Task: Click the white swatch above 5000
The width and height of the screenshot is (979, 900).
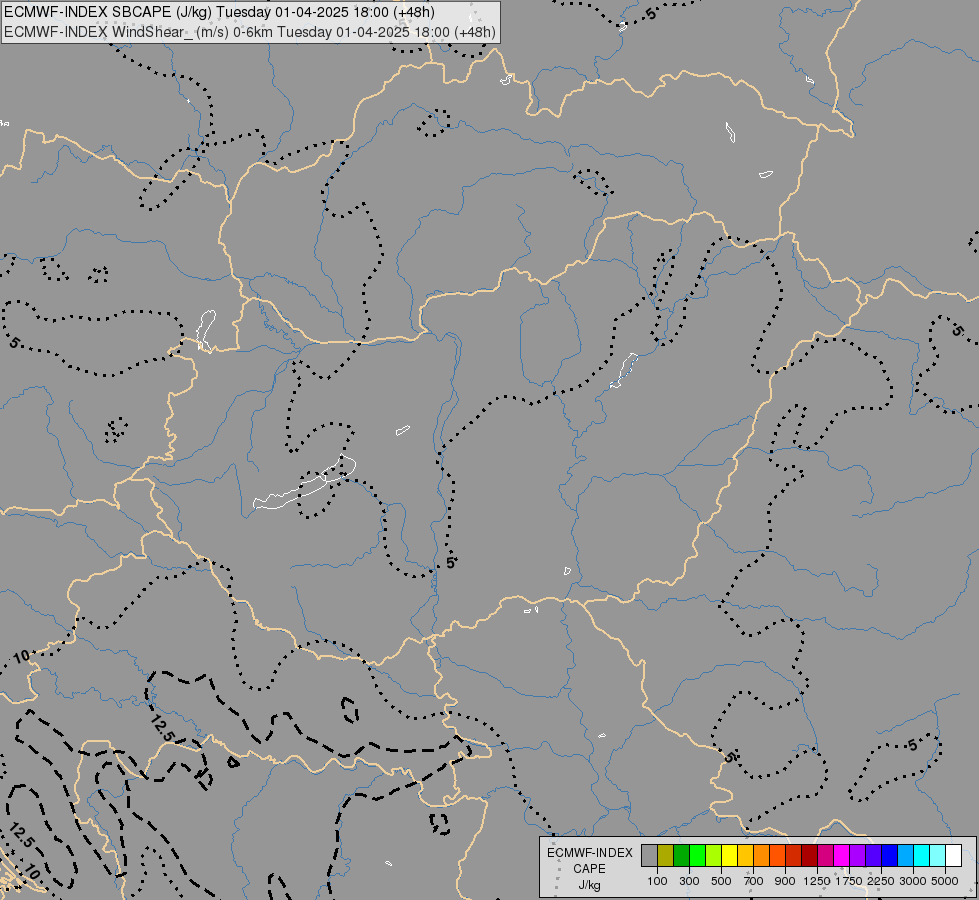Action: coord(954,855)
